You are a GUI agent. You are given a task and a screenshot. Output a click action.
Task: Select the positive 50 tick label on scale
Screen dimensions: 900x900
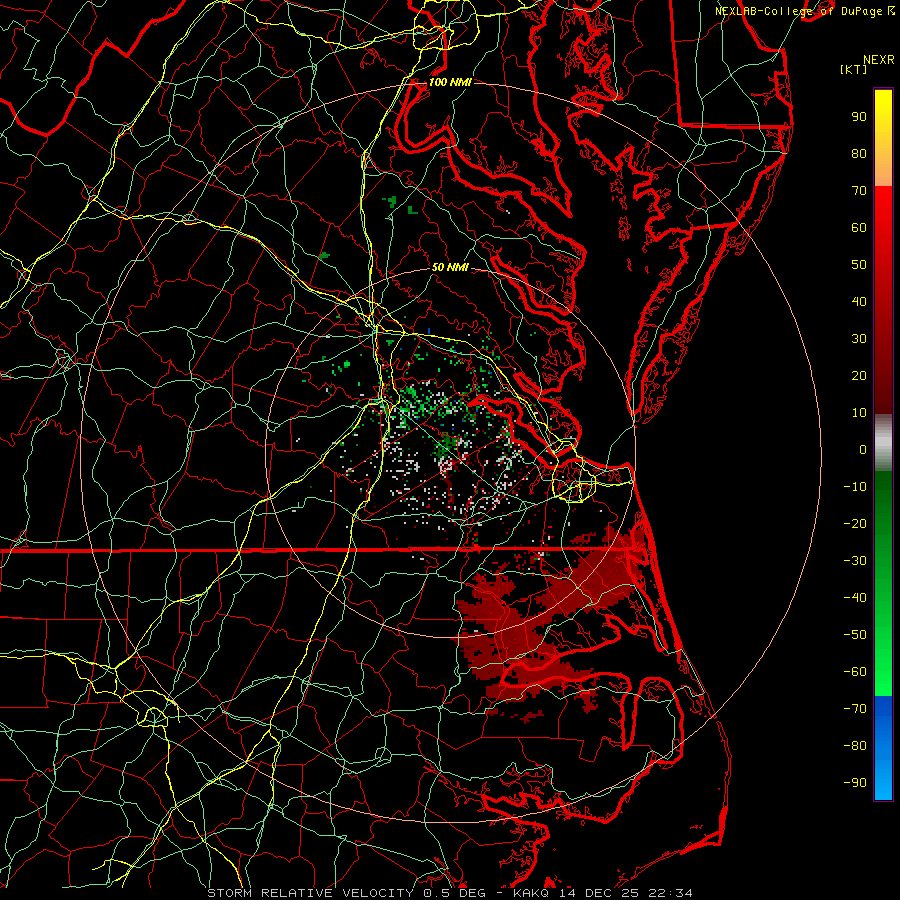[859, 265]
